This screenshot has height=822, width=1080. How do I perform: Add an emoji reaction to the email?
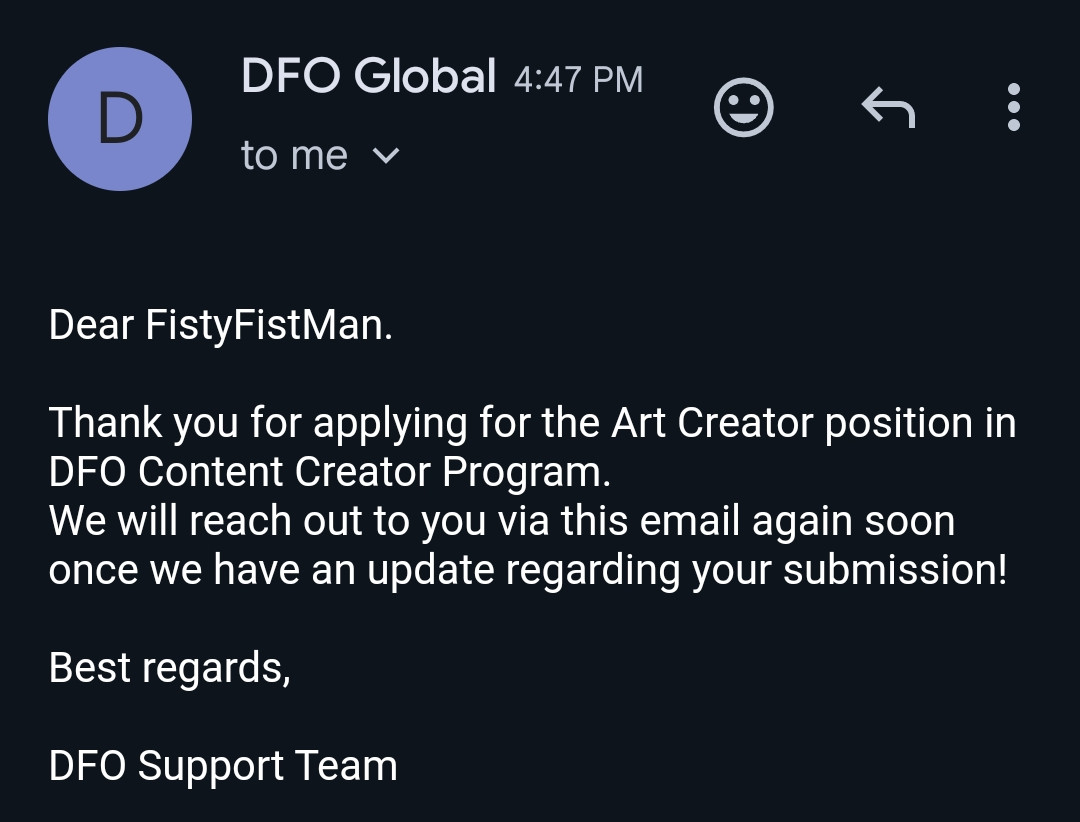pos(743,107)
